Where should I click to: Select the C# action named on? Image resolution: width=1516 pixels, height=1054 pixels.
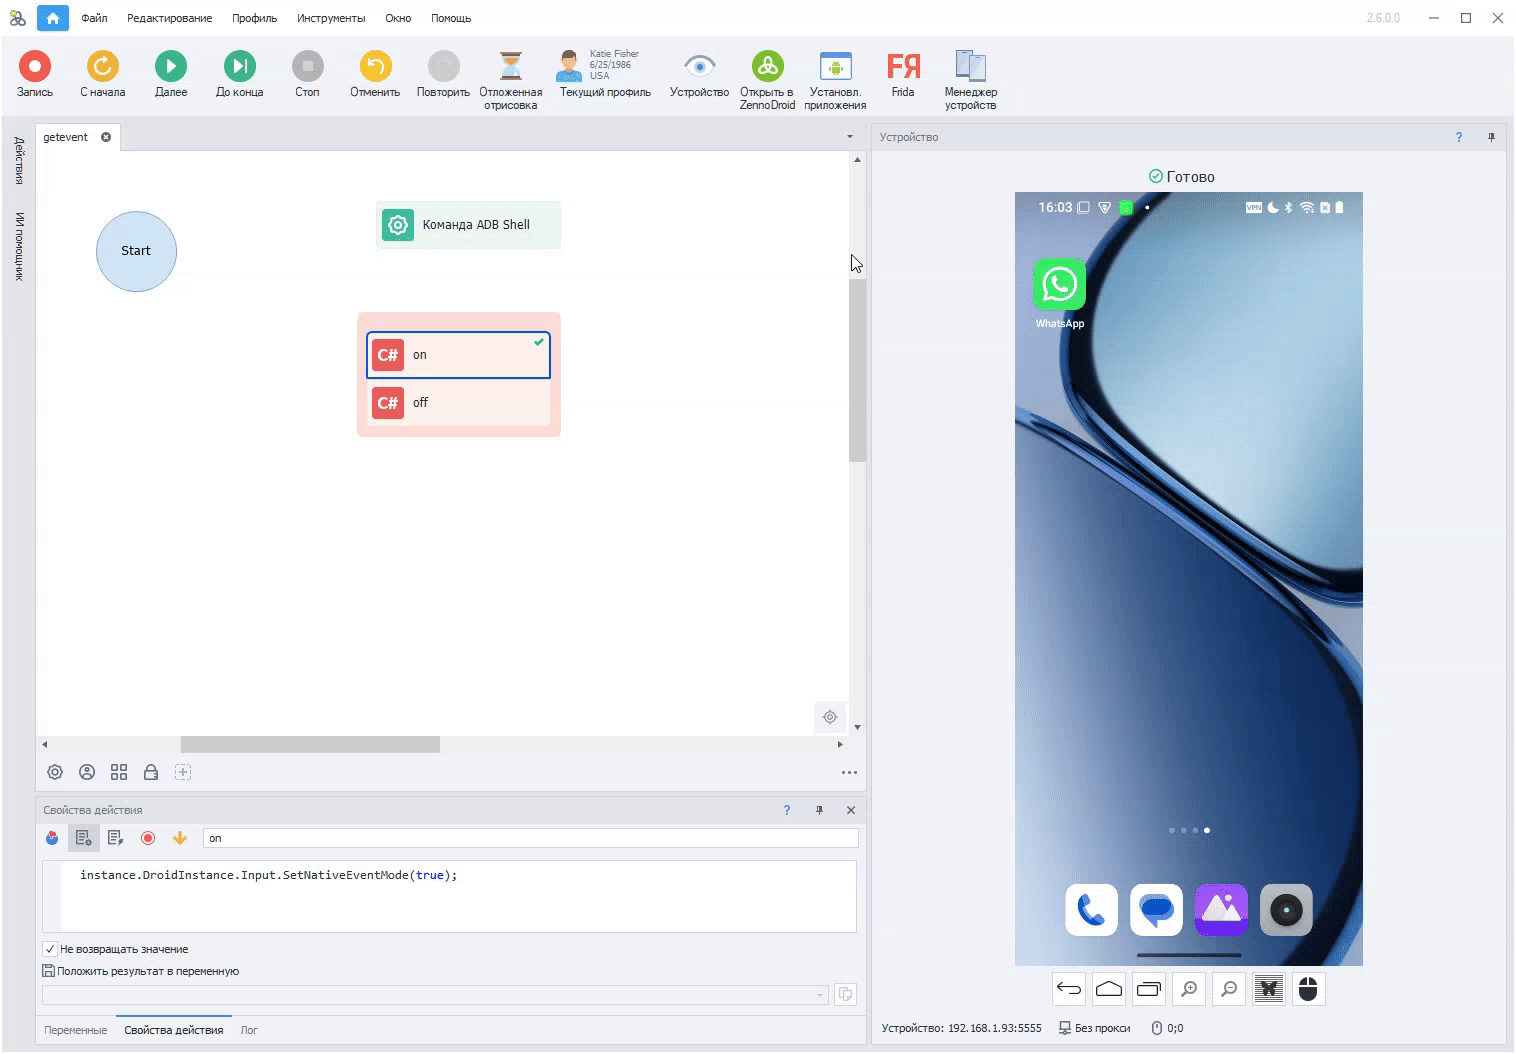pyautogui.click(x=458, y=355)
